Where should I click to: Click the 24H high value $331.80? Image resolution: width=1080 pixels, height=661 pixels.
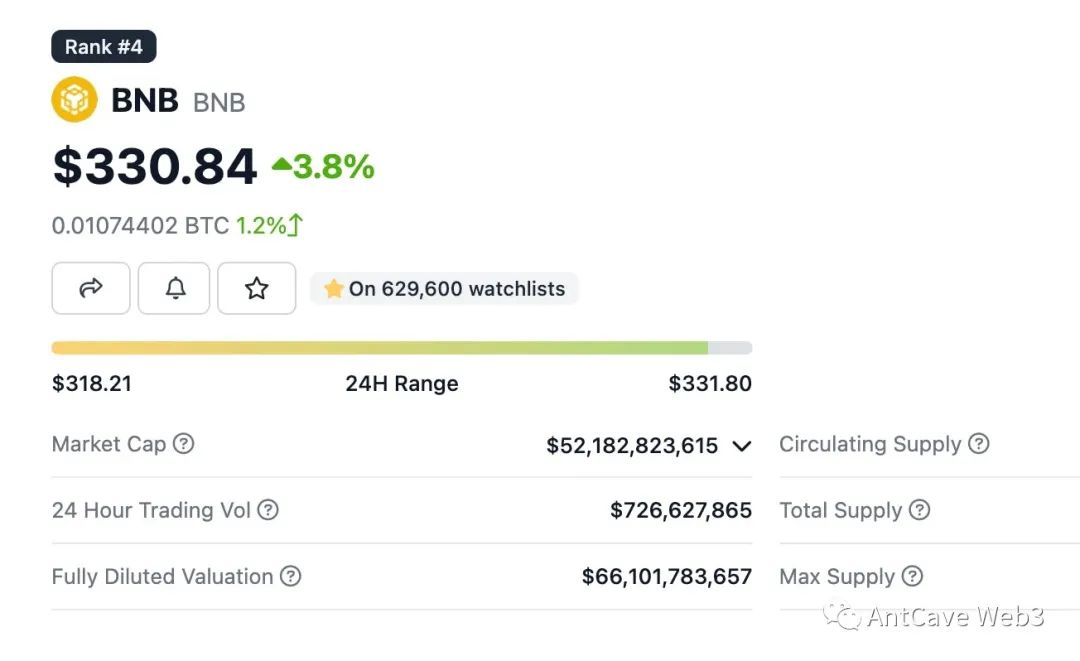coord(710,384)
